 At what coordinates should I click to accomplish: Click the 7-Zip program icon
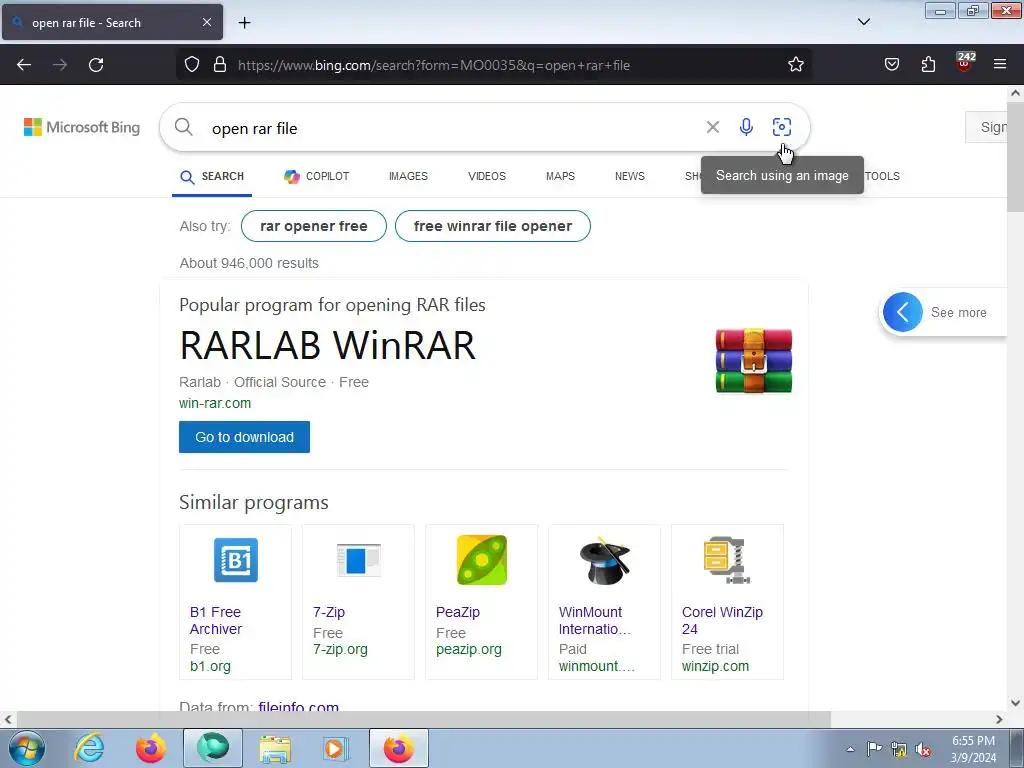(x=359, y=560)
